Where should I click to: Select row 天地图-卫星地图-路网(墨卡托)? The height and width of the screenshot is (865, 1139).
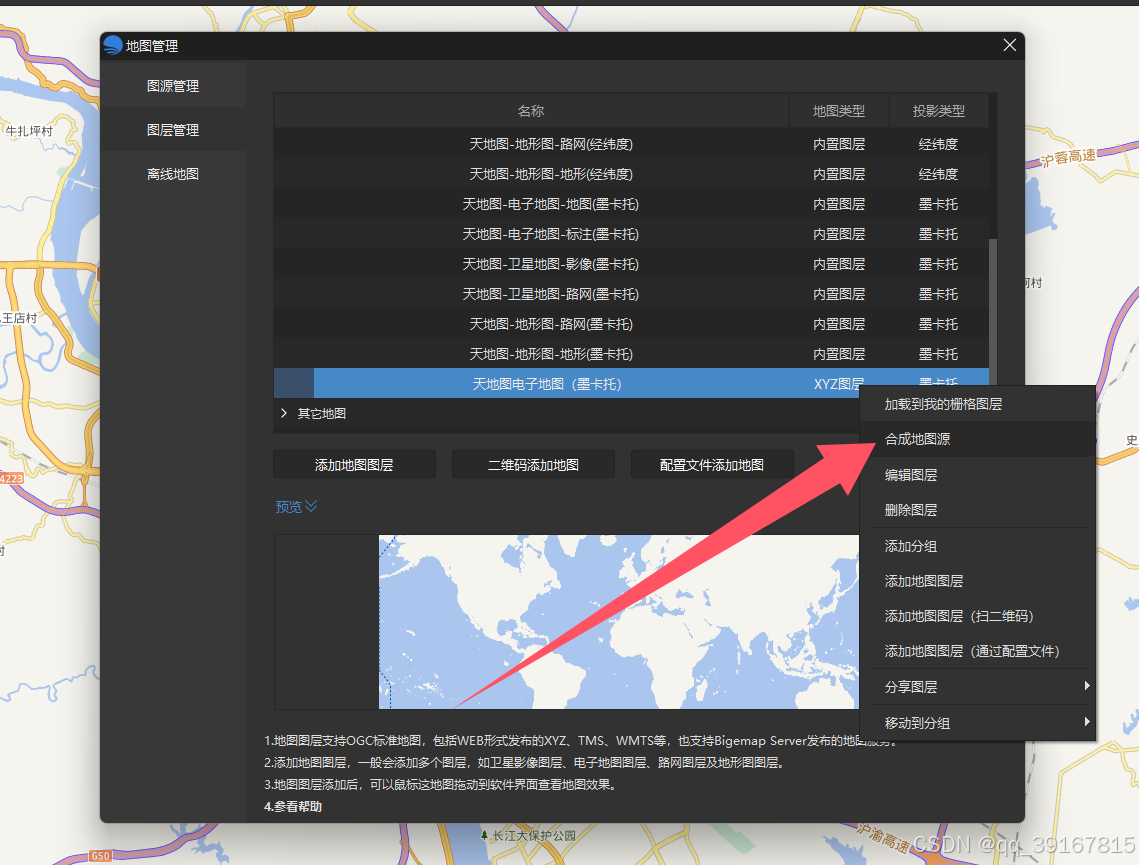(x=631, y=294)
